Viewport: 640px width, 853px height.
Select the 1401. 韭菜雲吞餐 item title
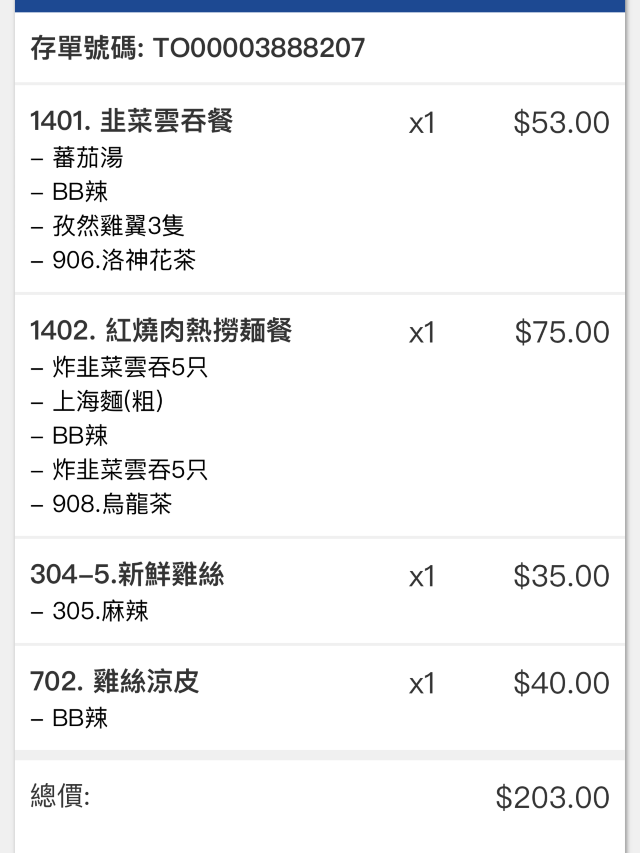pos(131,122)
